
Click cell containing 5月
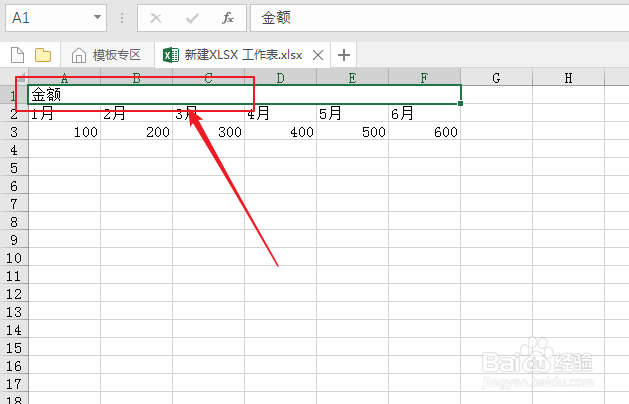tap(353, 114)
